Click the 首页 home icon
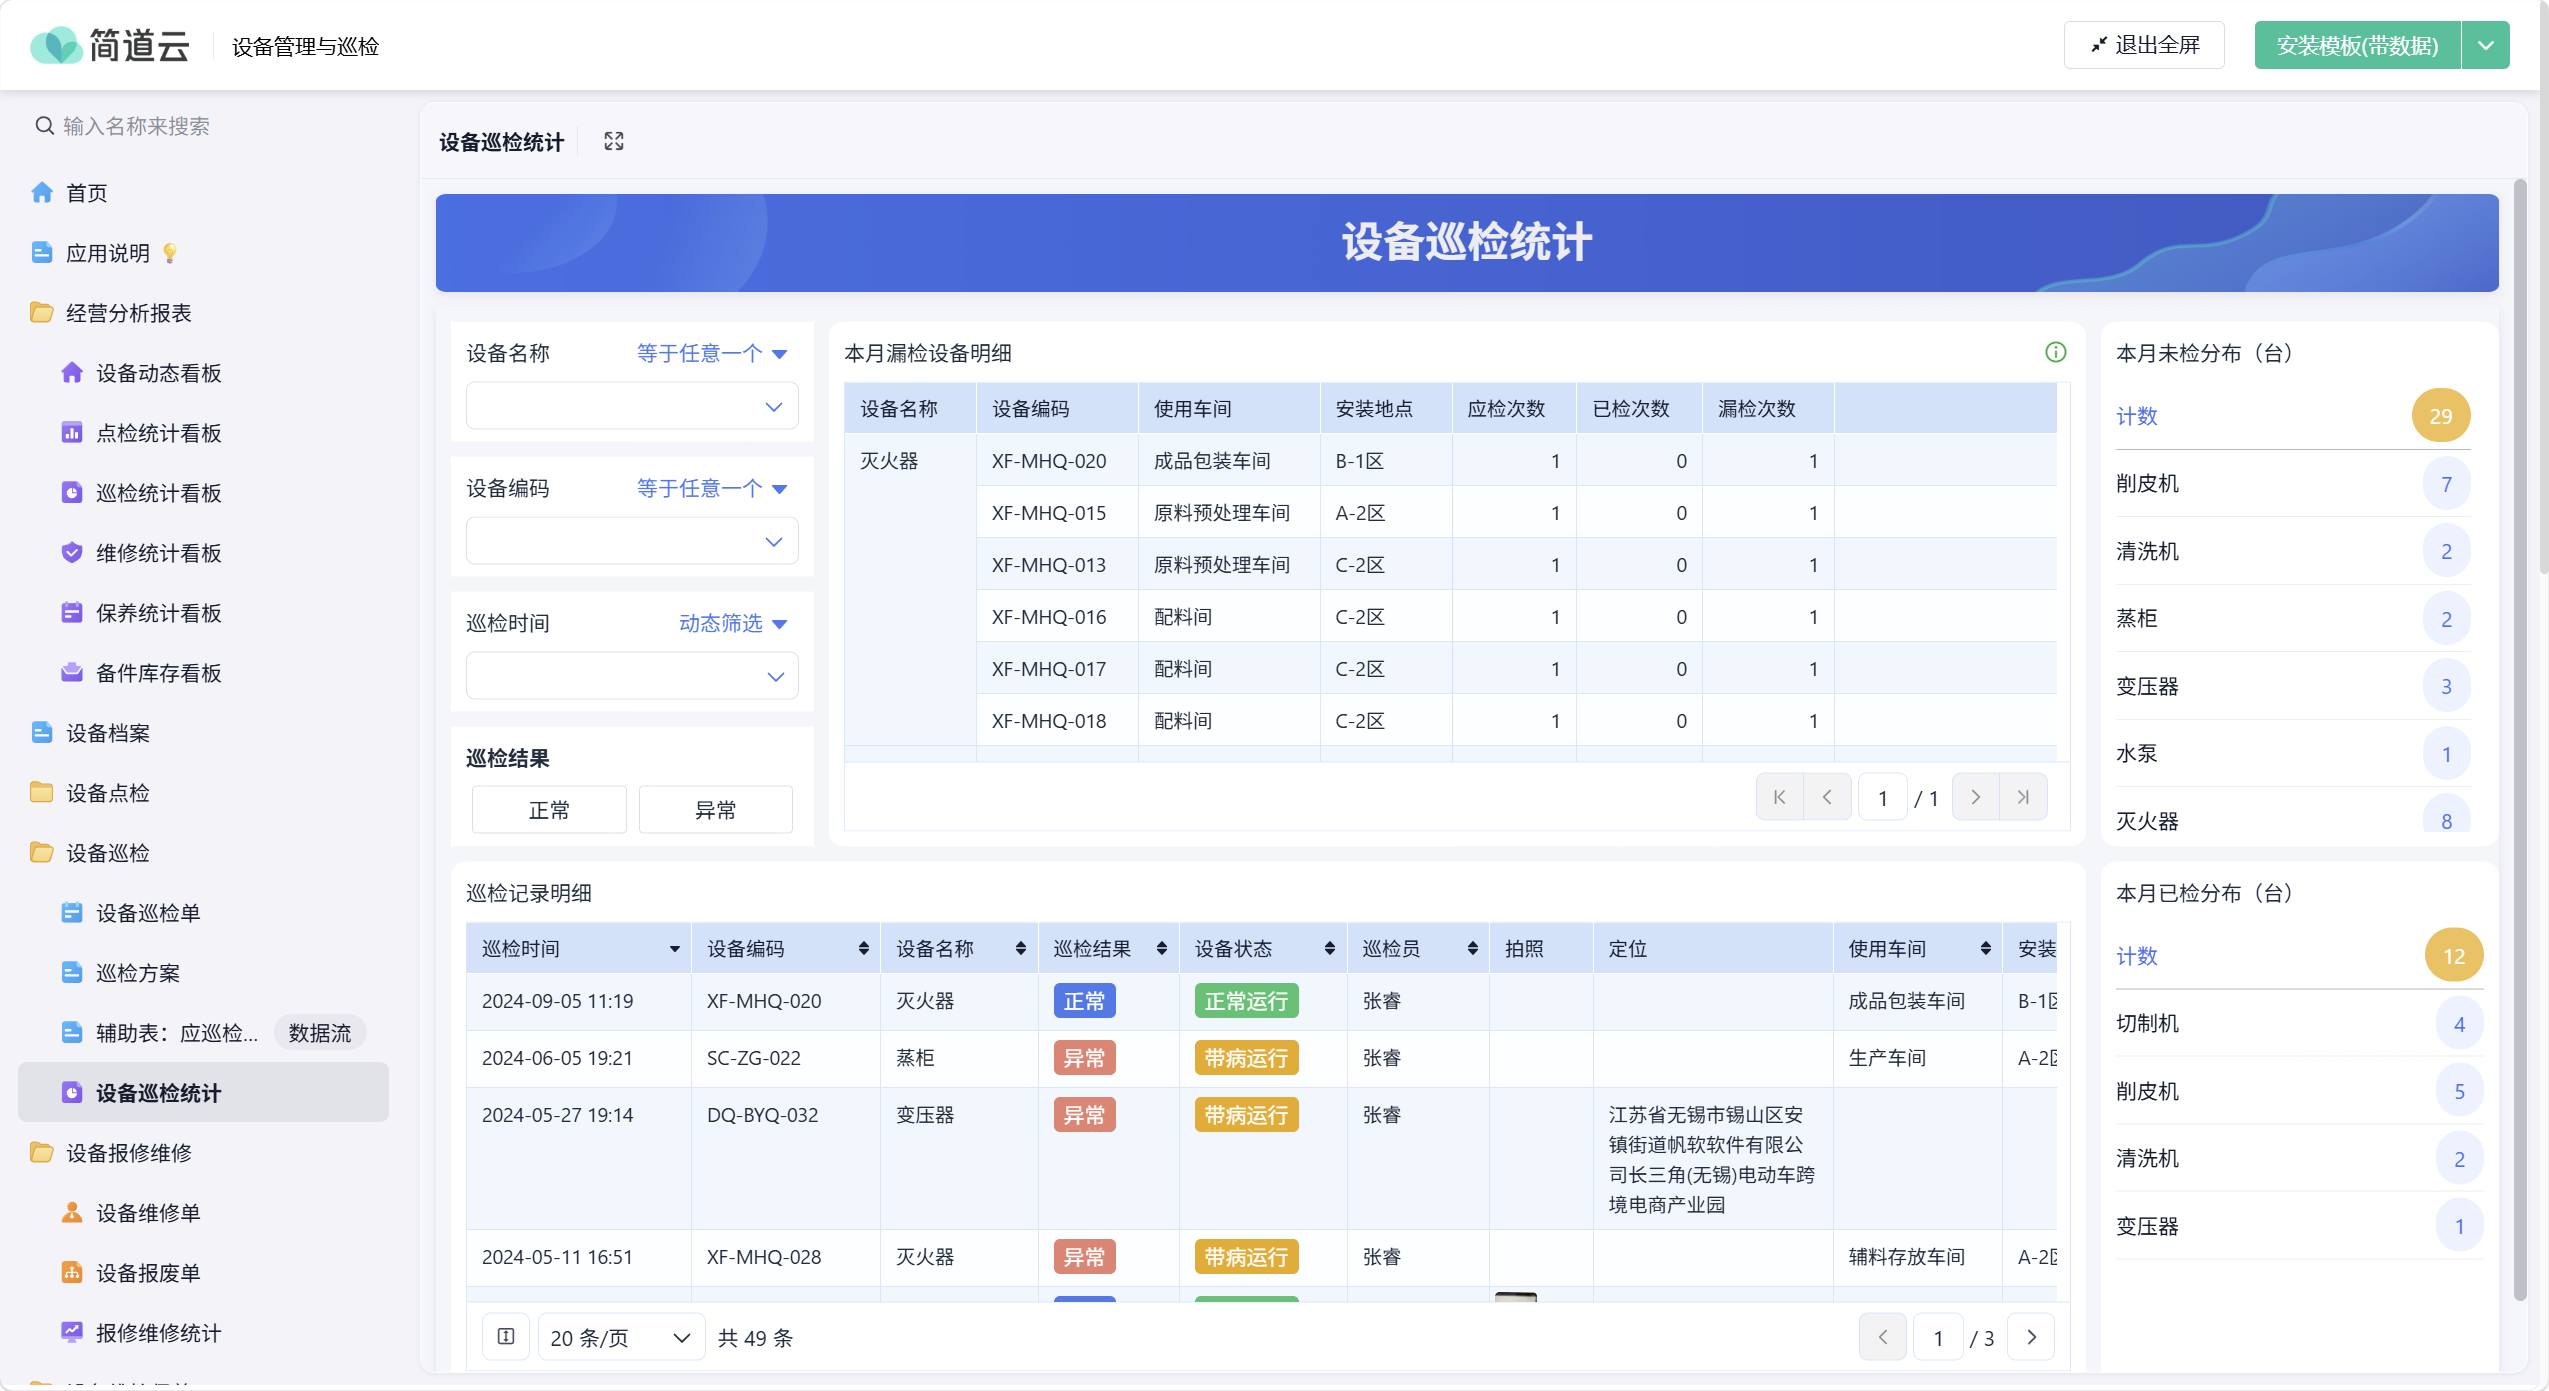Image resolution: width=2549 pixels, height=1391 pixels. click(x=42, y=192)
